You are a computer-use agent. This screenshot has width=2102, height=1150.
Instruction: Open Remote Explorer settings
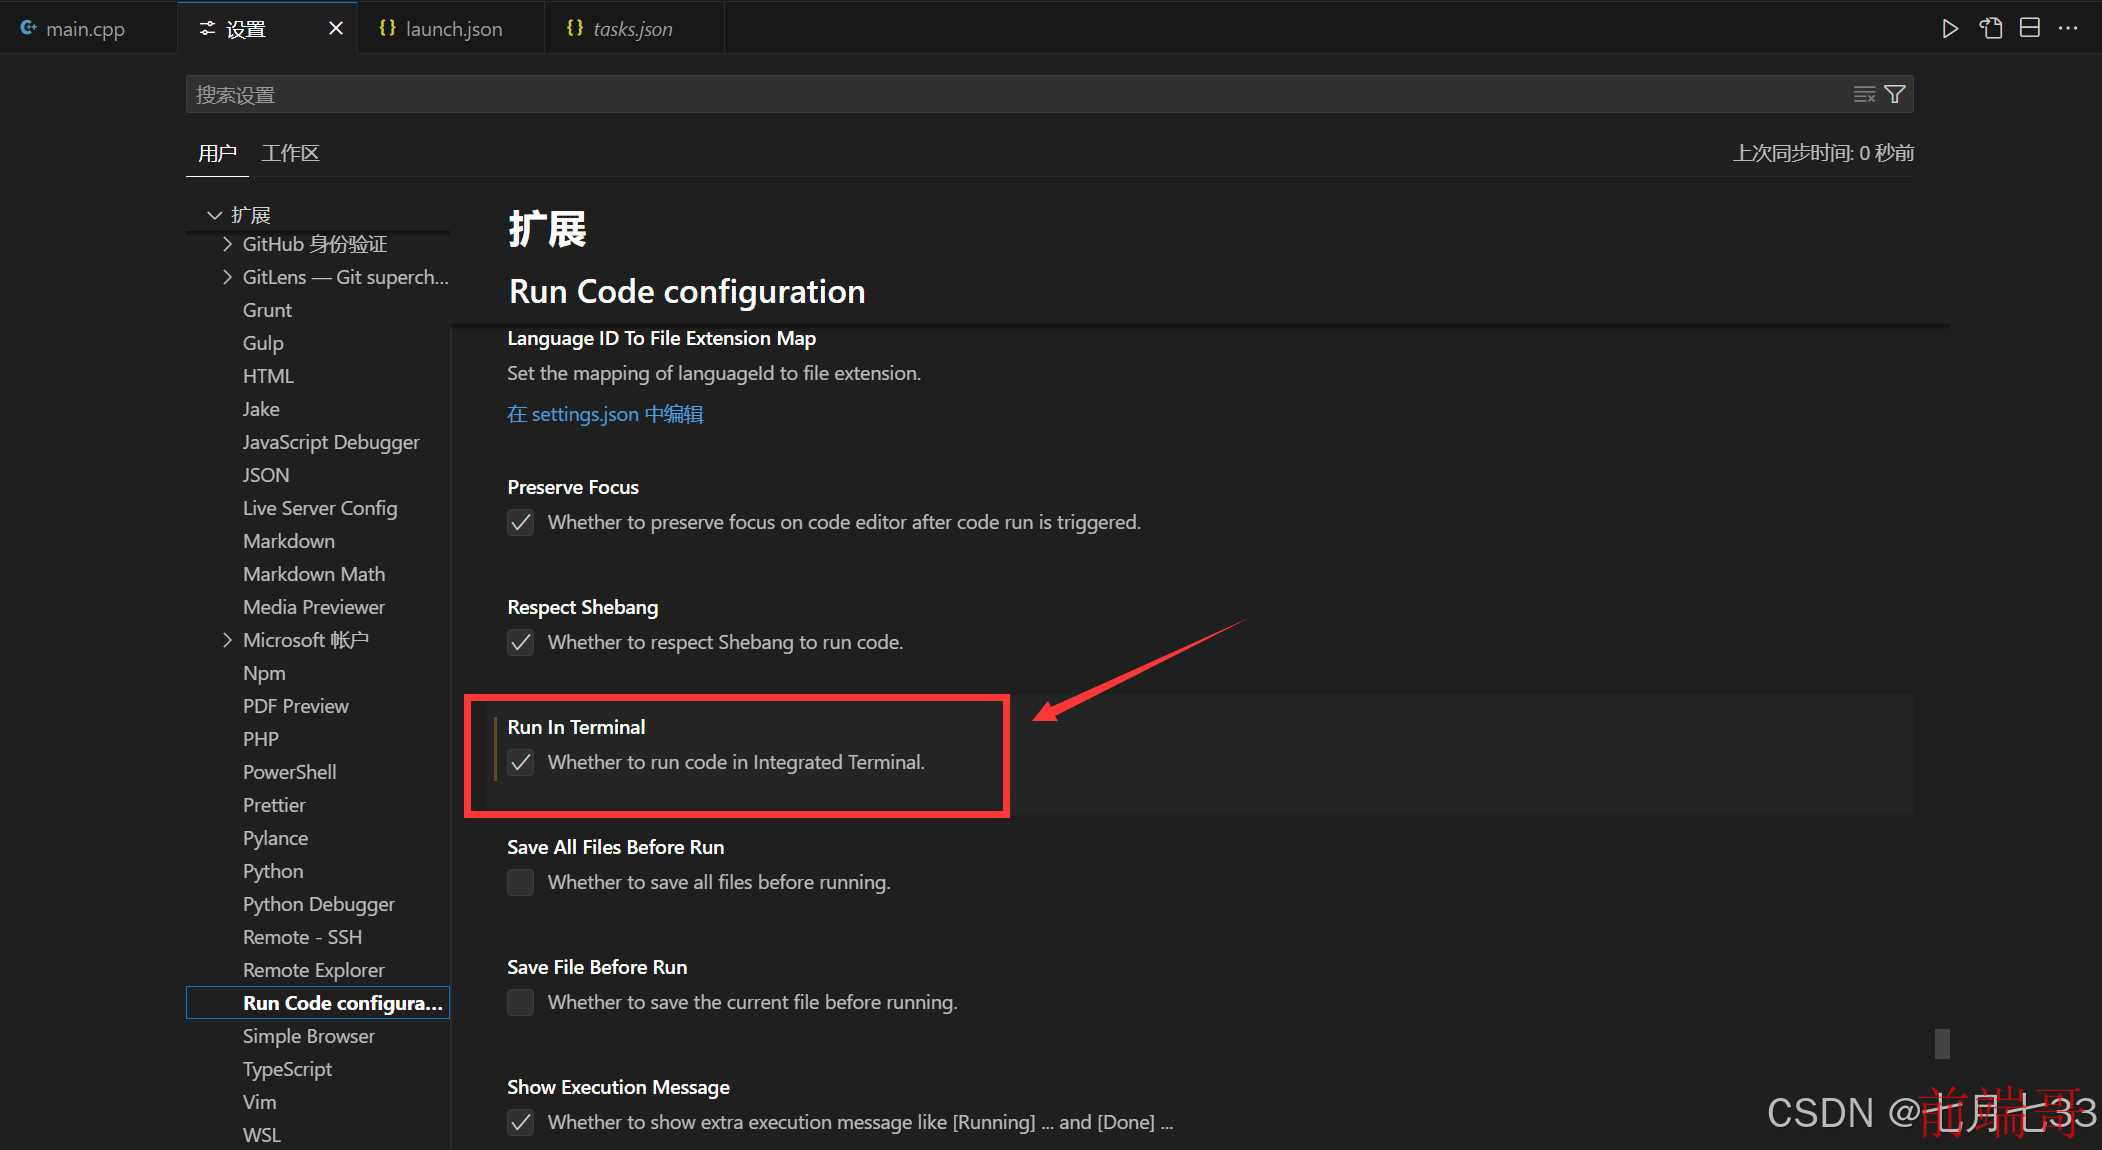318,970
